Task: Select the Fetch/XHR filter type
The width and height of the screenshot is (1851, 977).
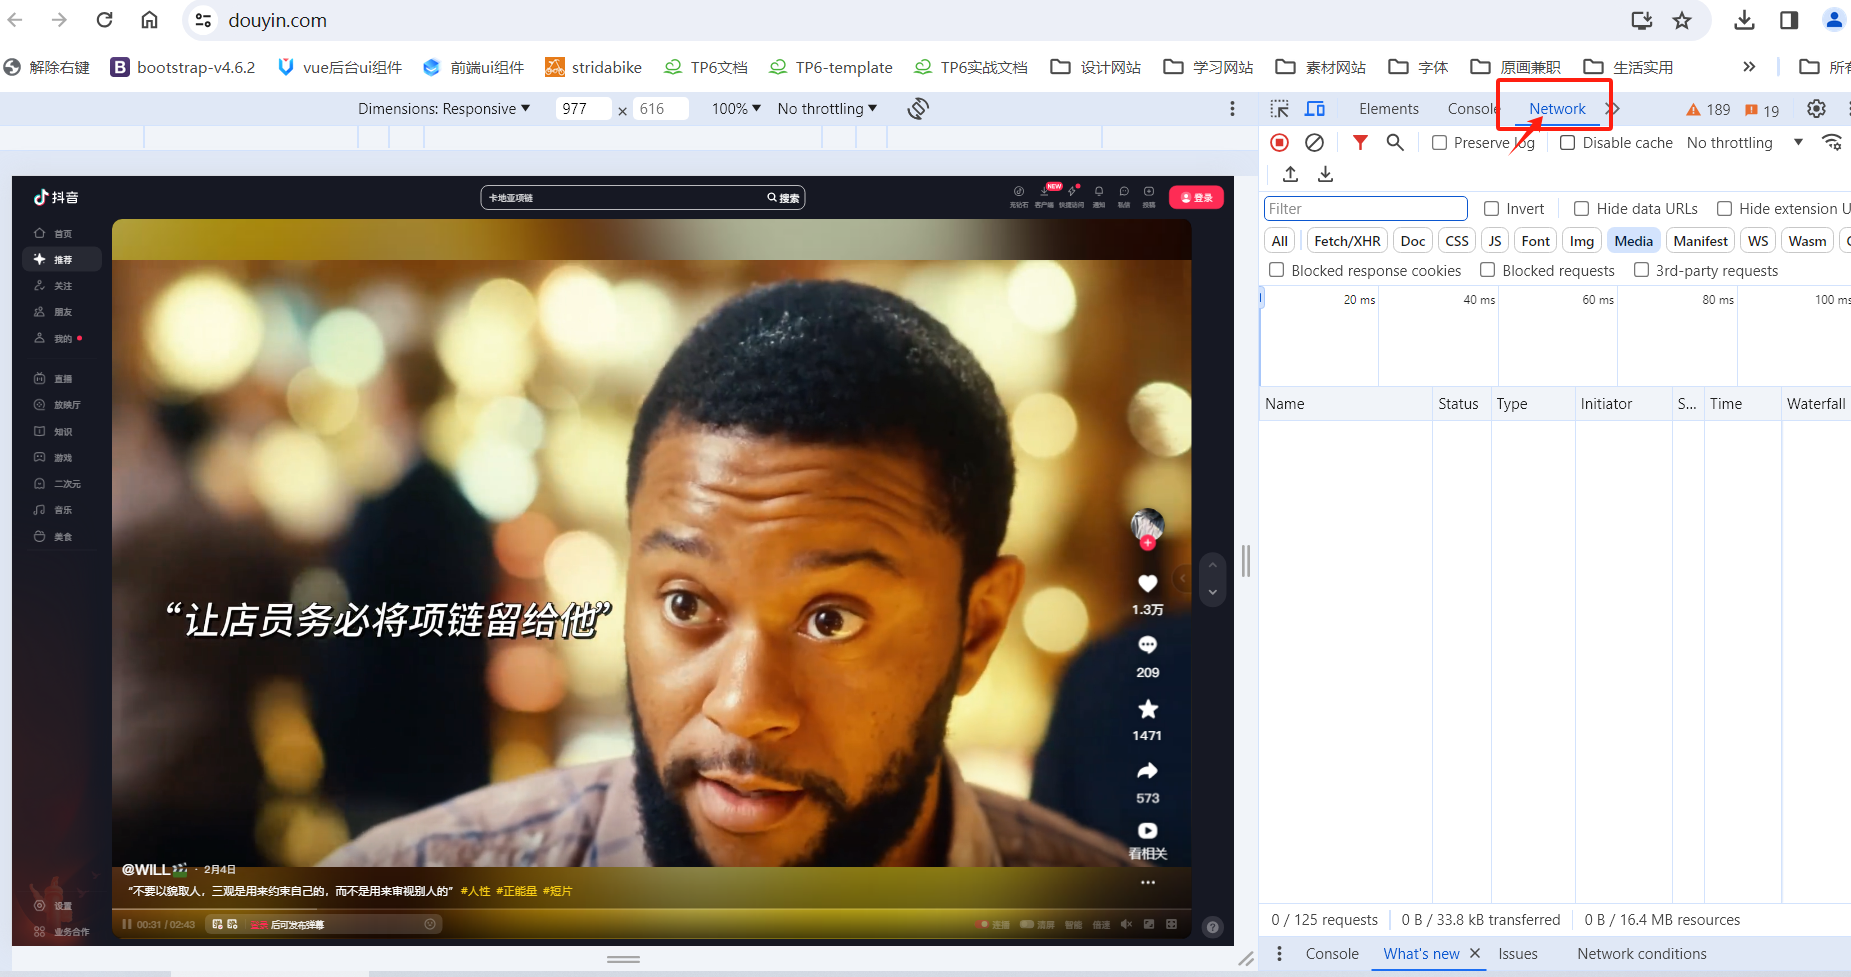Action: tap(1347, 241)
